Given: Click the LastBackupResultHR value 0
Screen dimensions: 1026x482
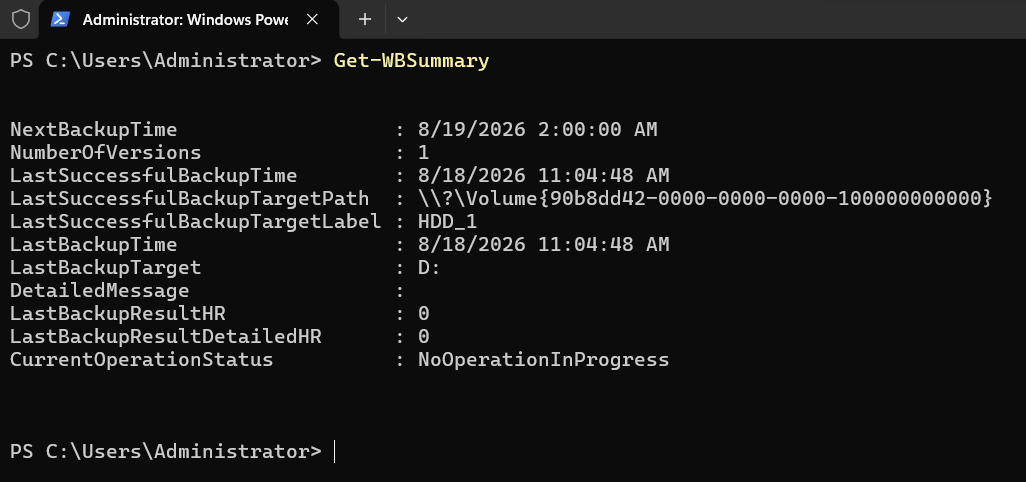Looking at the screenshot, I should (424, 313).
